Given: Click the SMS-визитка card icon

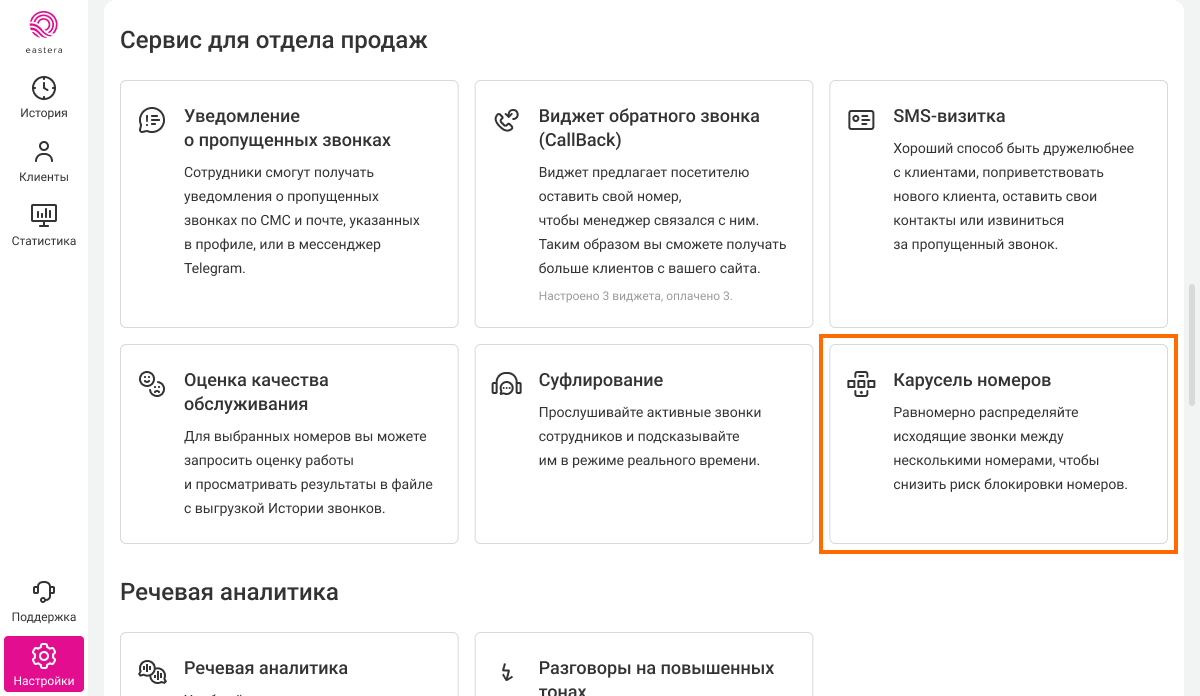Looking at the screenshot, I should pos(860,121).
